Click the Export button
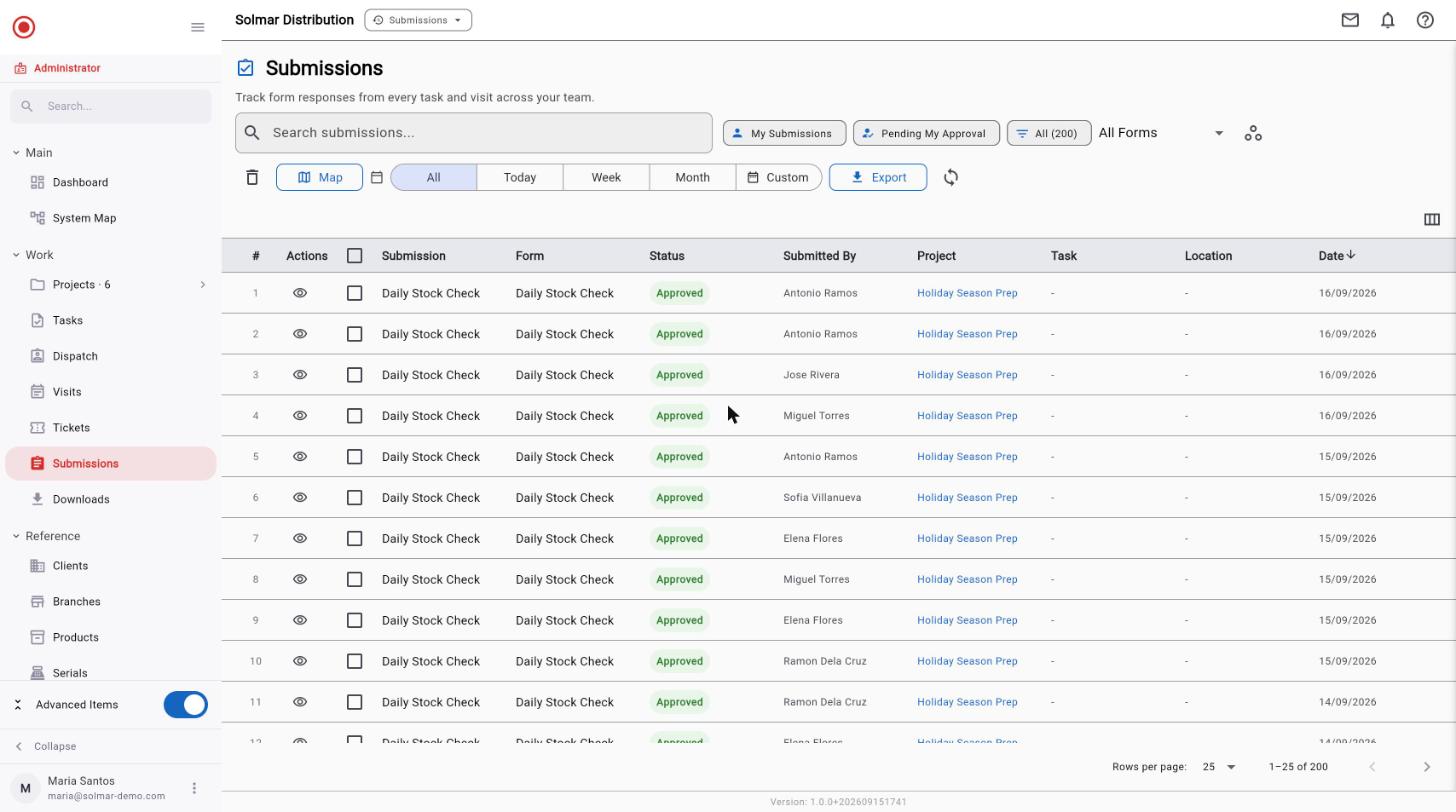 878,177
